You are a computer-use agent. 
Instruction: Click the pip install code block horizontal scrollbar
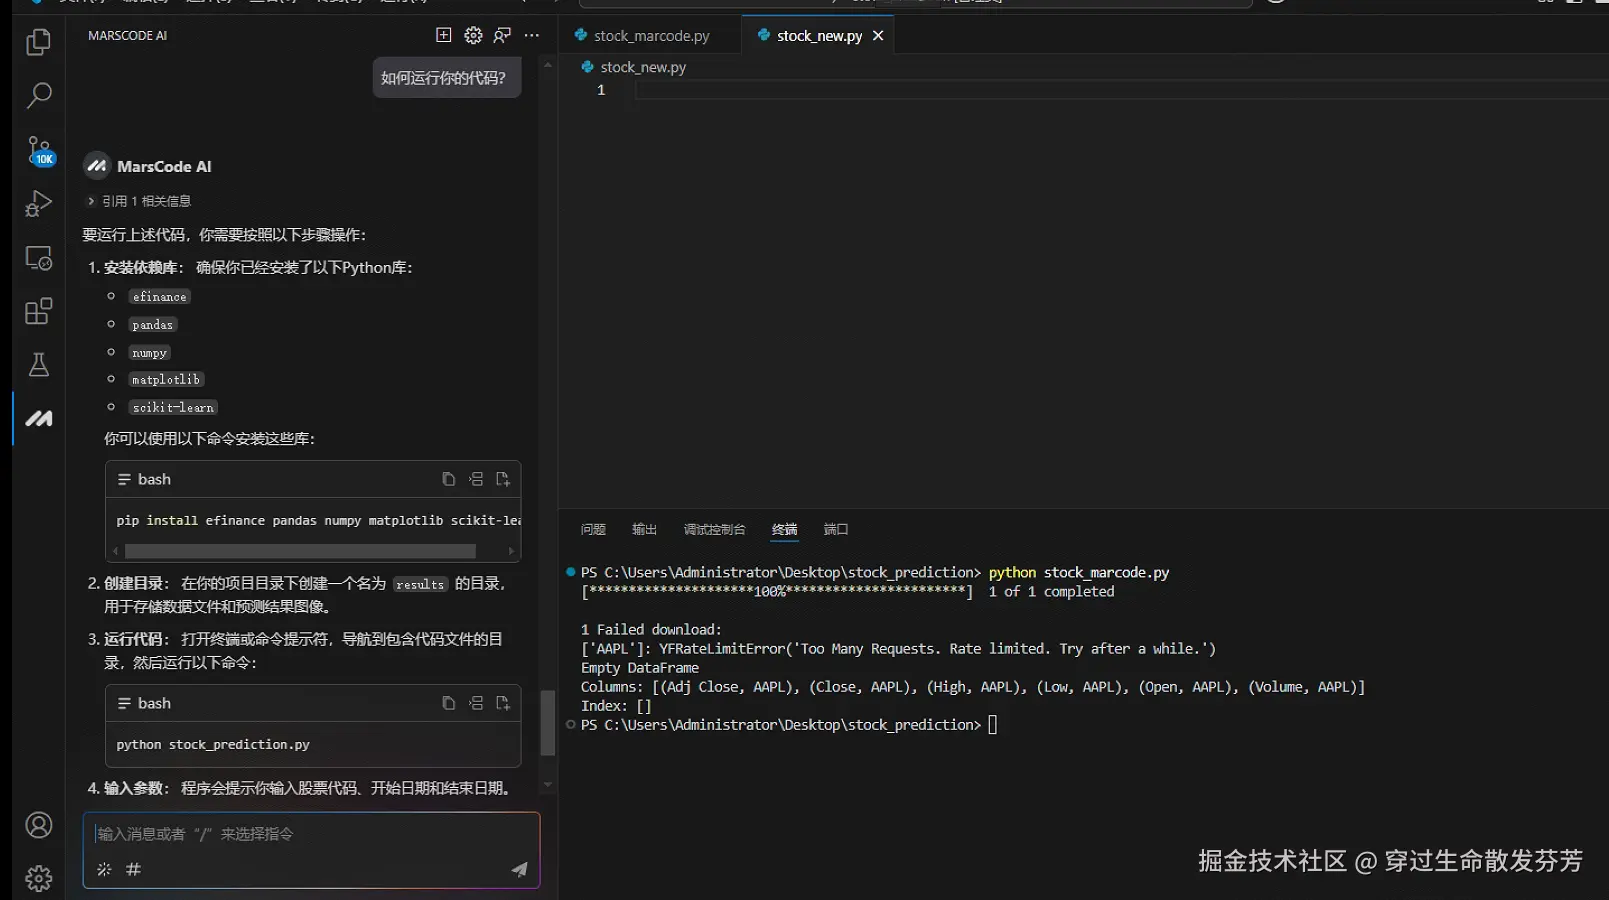[x=300, y=551]
